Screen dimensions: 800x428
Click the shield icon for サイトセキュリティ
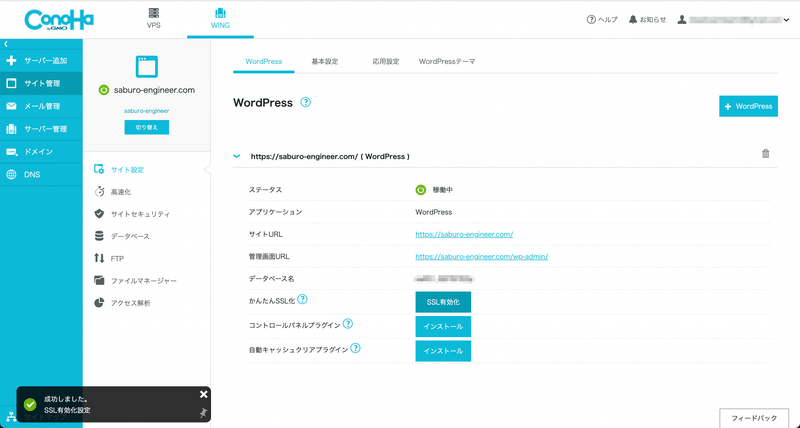coord(99,214)
